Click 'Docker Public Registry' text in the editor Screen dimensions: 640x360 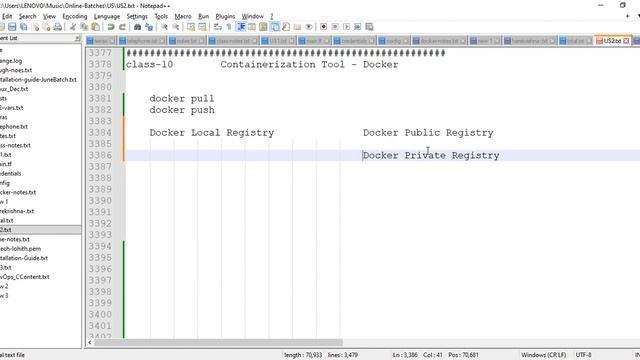[428, 133]
